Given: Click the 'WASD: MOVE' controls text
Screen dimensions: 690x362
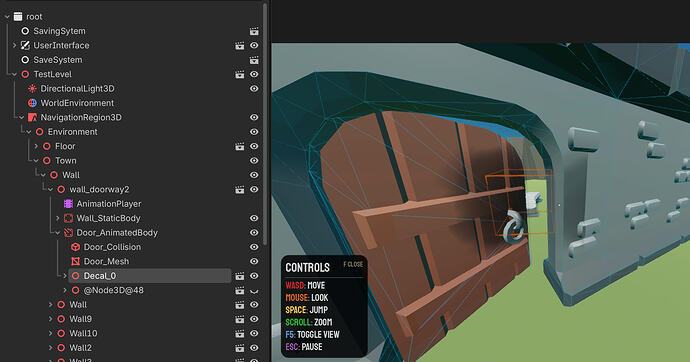Looking at the screenshot, I should tap(305, 285).
